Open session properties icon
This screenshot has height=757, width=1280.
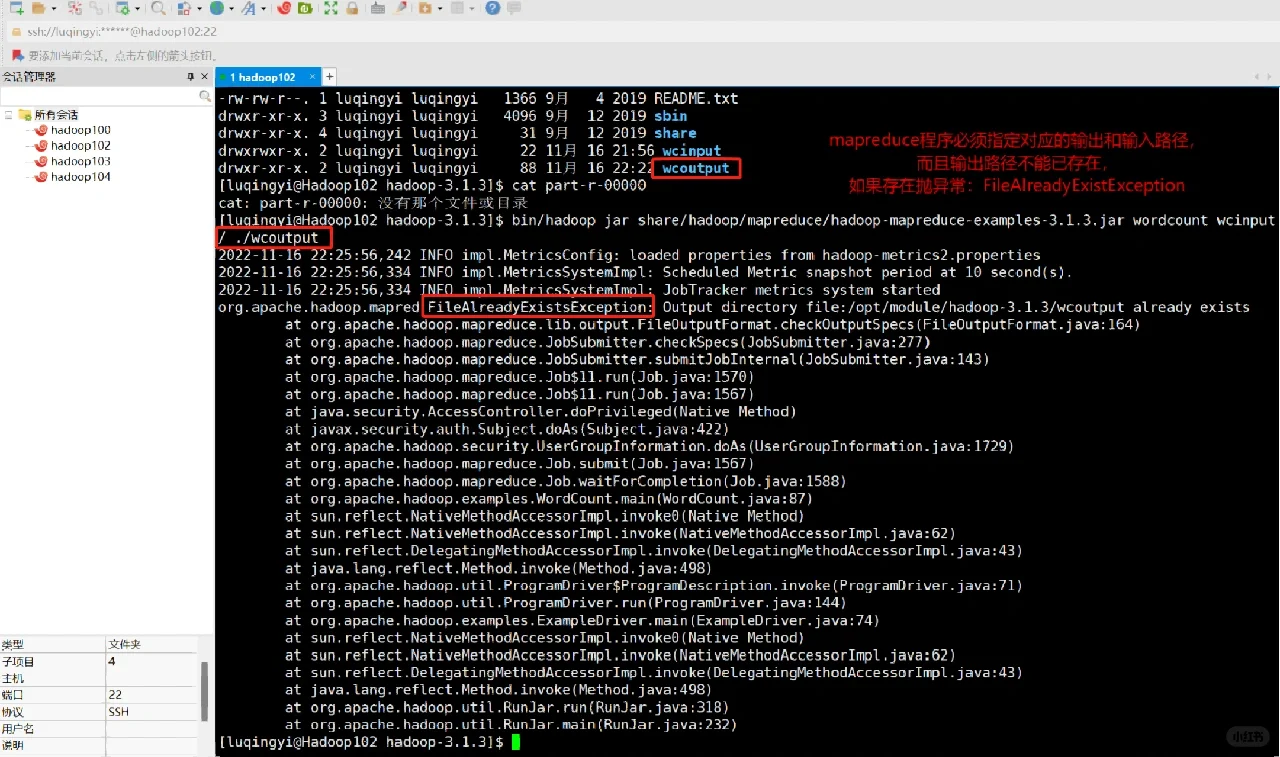pos(123,8)
